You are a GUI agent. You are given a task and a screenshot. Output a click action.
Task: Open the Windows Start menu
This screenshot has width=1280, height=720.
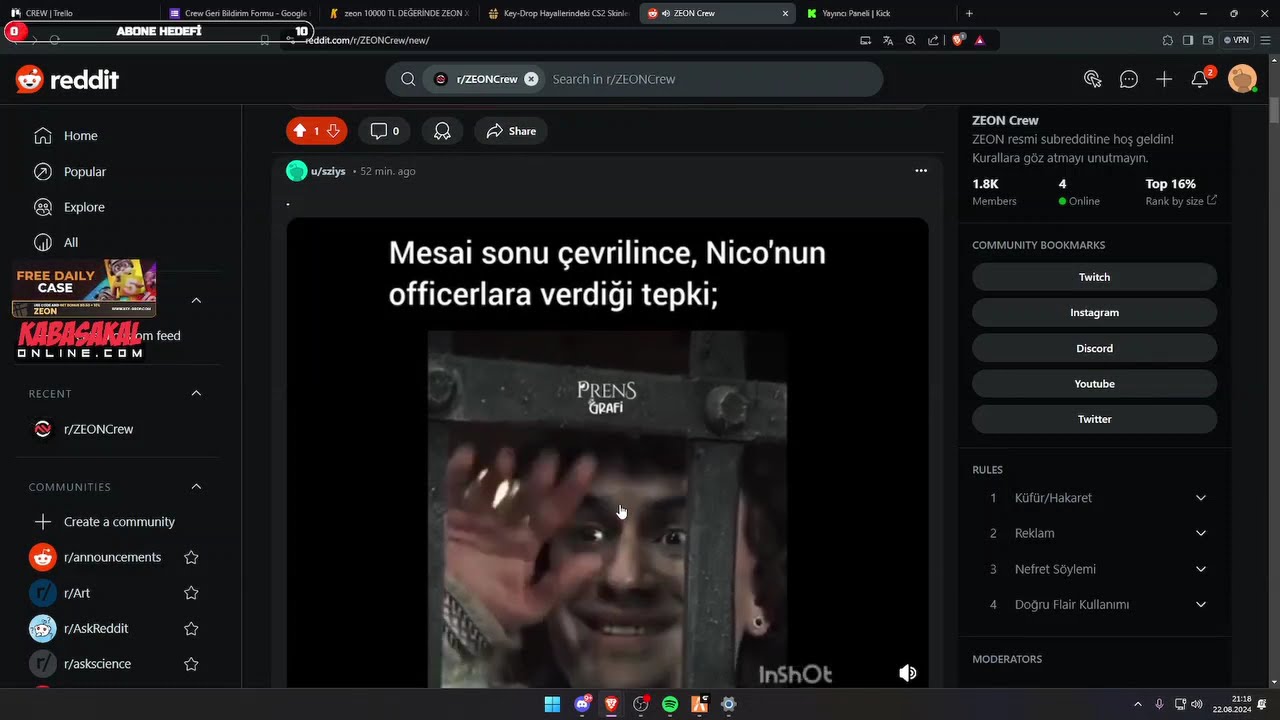[x=552, y=704]
